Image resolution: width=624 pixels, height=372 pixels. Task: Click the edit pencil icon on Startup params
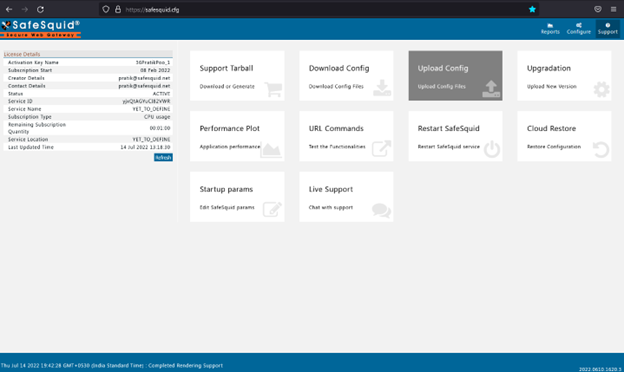click(272, 209)
